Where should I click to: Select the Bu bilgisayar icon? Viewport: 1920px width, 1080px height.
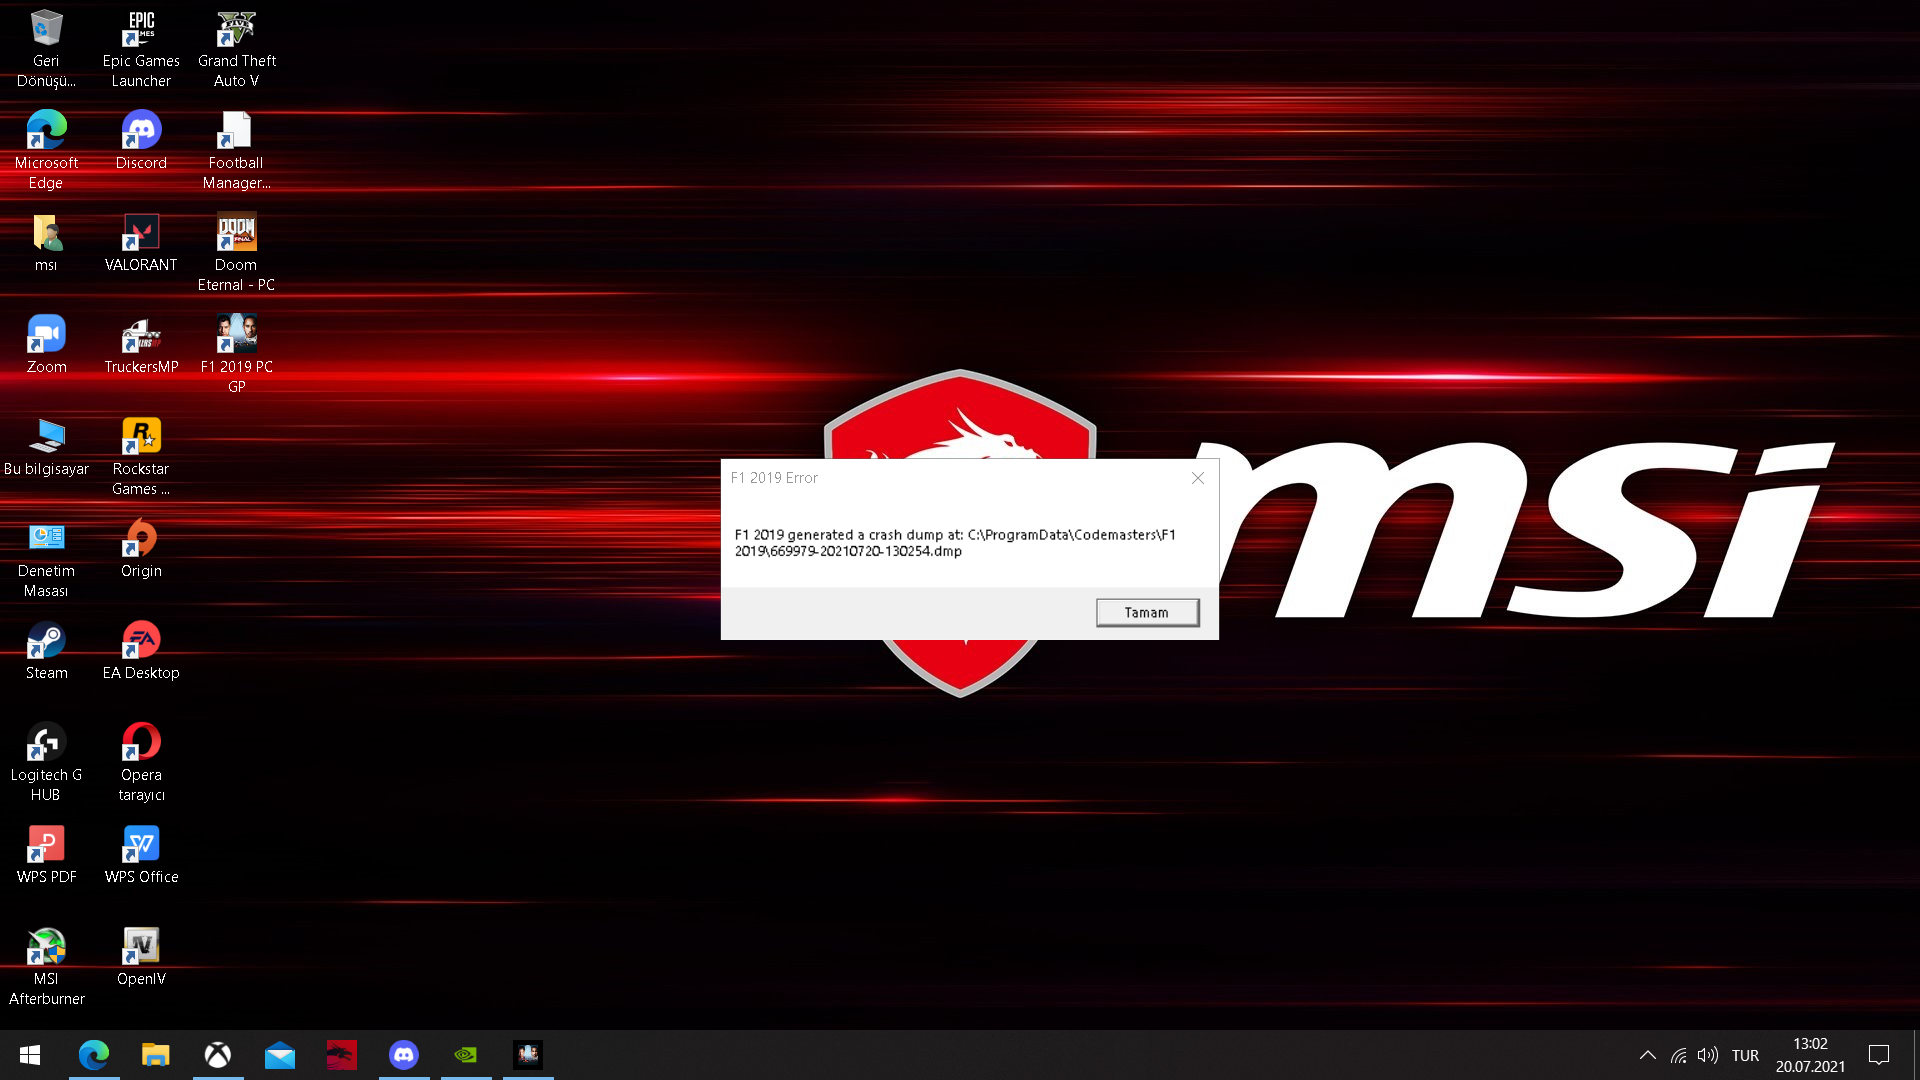pos(46,446)
